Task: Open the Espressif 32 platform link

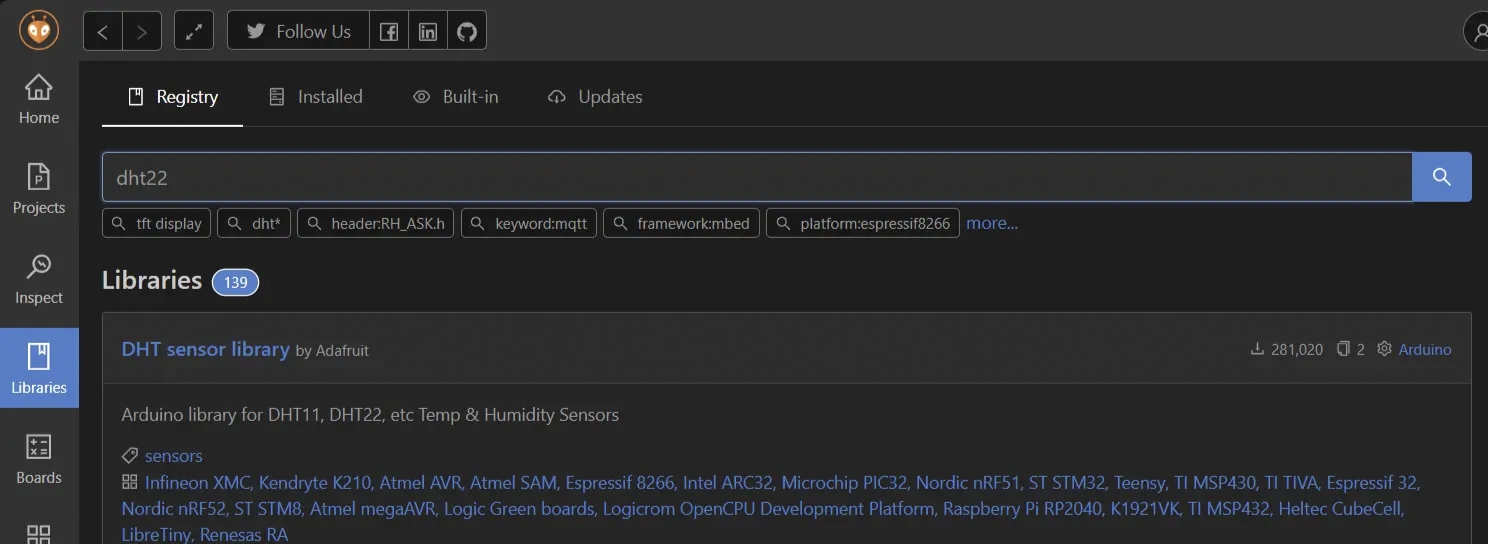Action: pos(1372,482)
